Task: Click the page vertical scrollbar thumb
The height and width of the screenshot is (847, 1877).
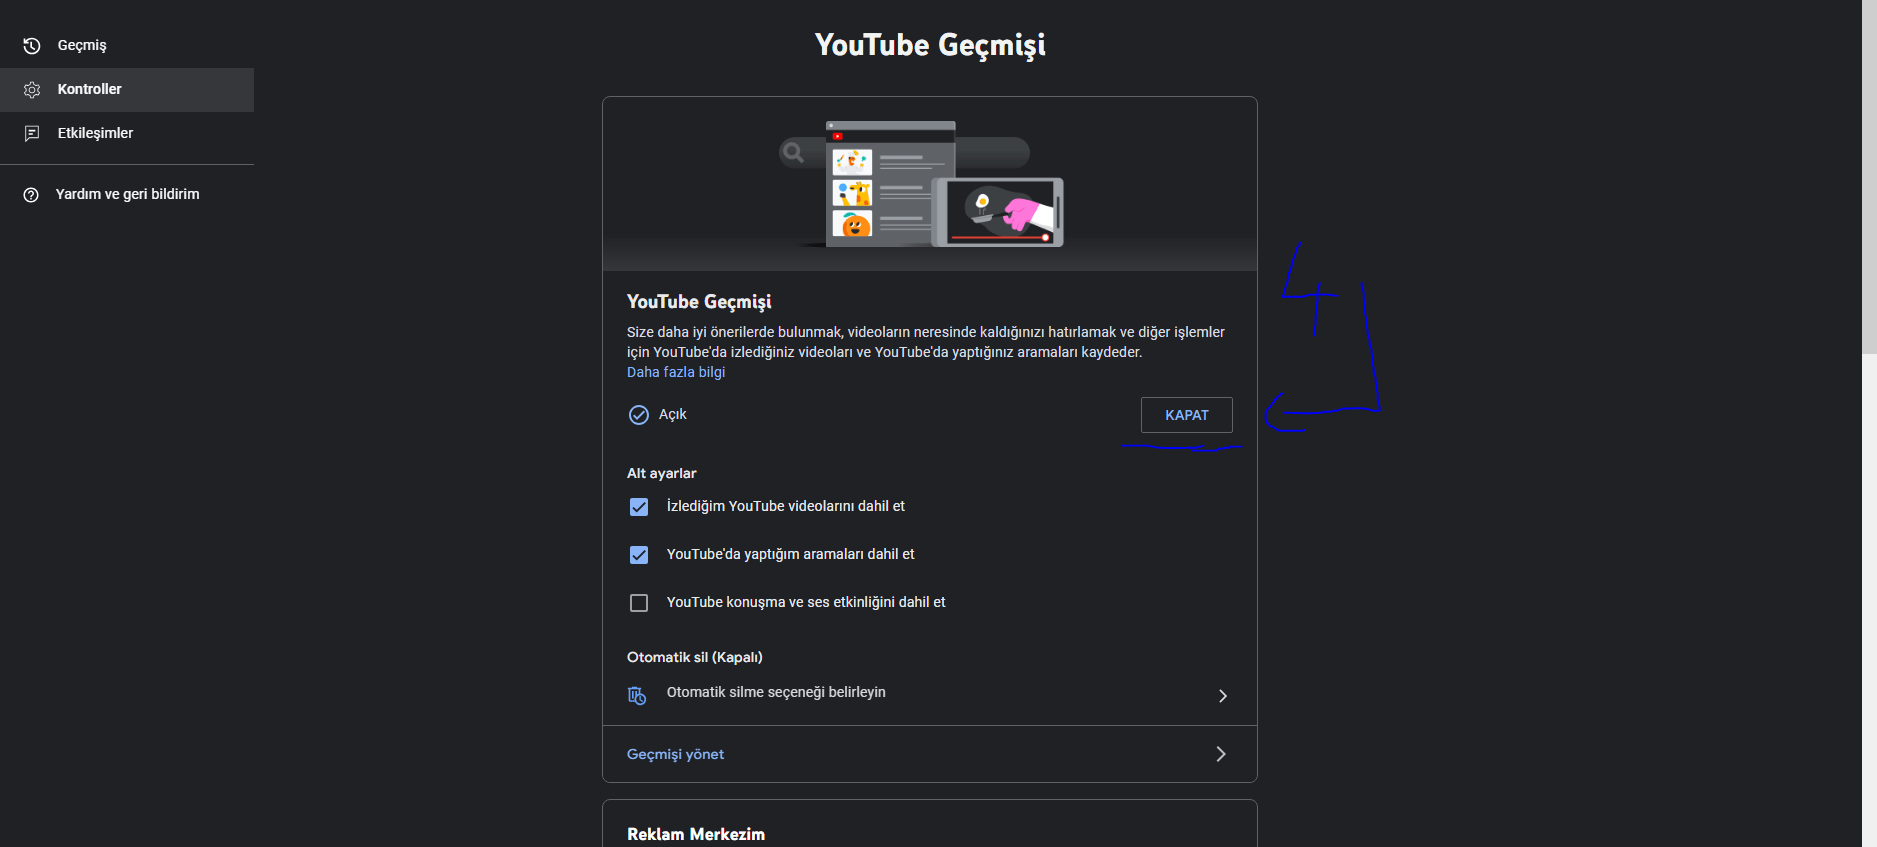Action: coord(1869,177)
